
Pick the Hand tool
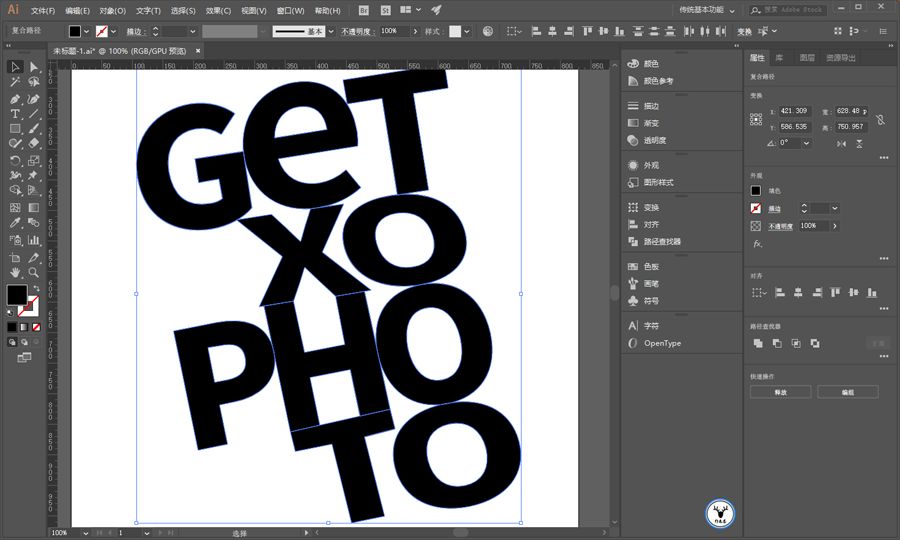click(15, 272)
